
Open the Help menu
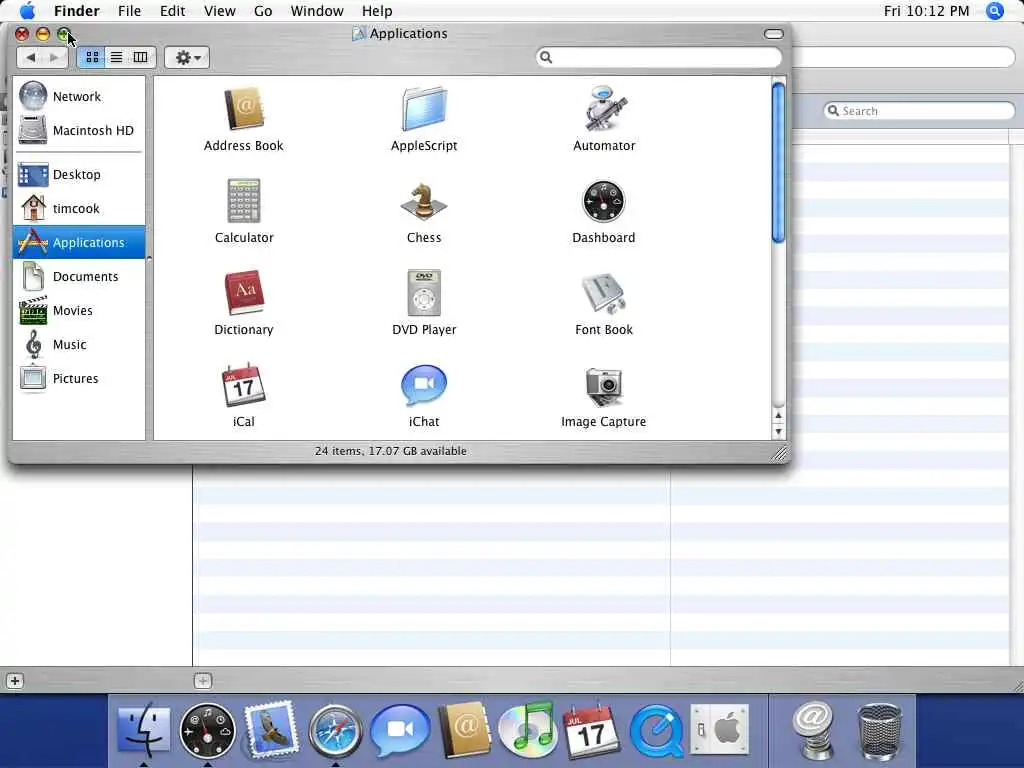pyautogui.click(x=377, y=10)
